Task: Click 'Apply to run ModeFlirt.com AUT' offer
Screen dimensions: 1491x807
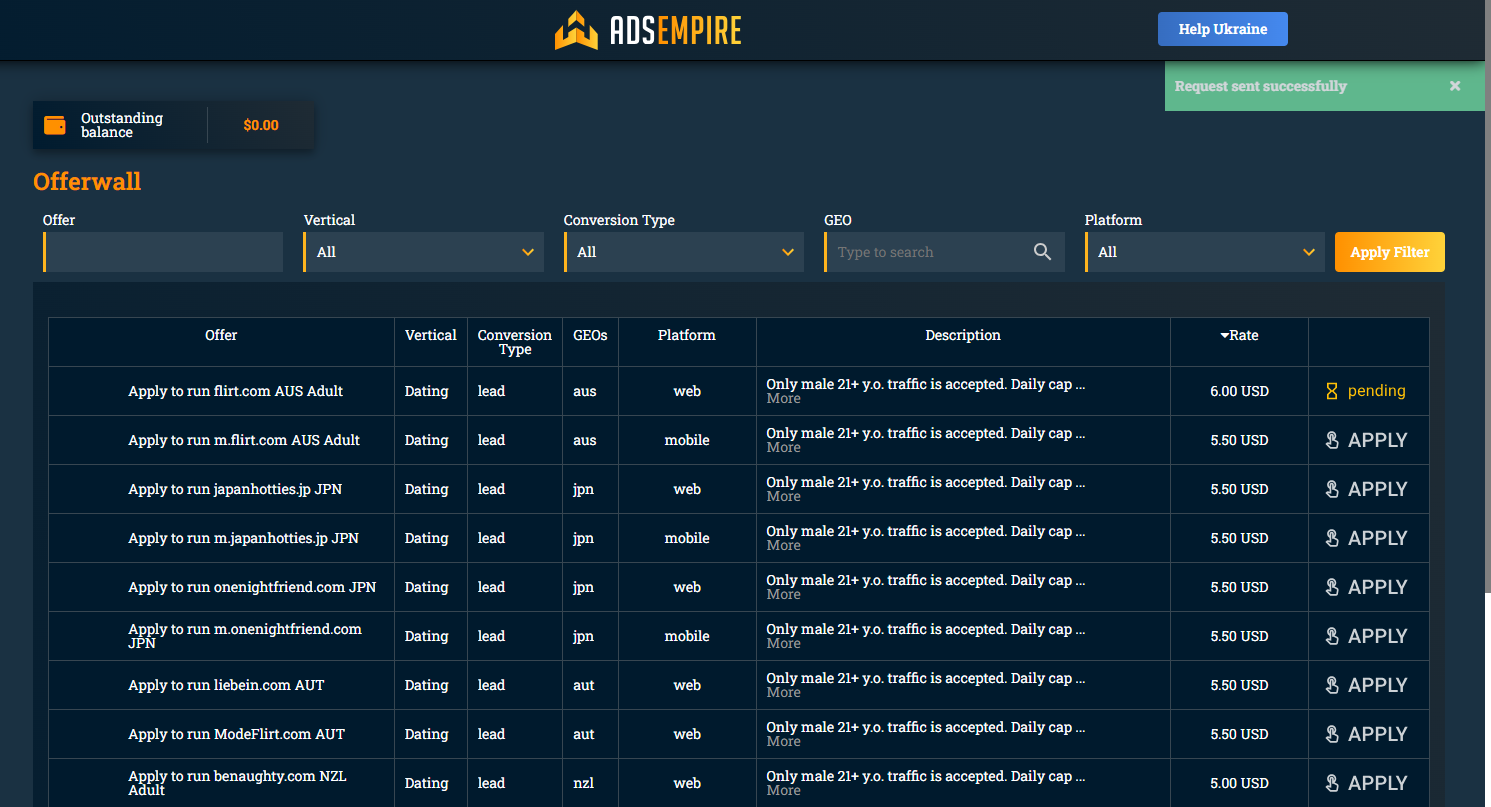Action: [236, 734]
